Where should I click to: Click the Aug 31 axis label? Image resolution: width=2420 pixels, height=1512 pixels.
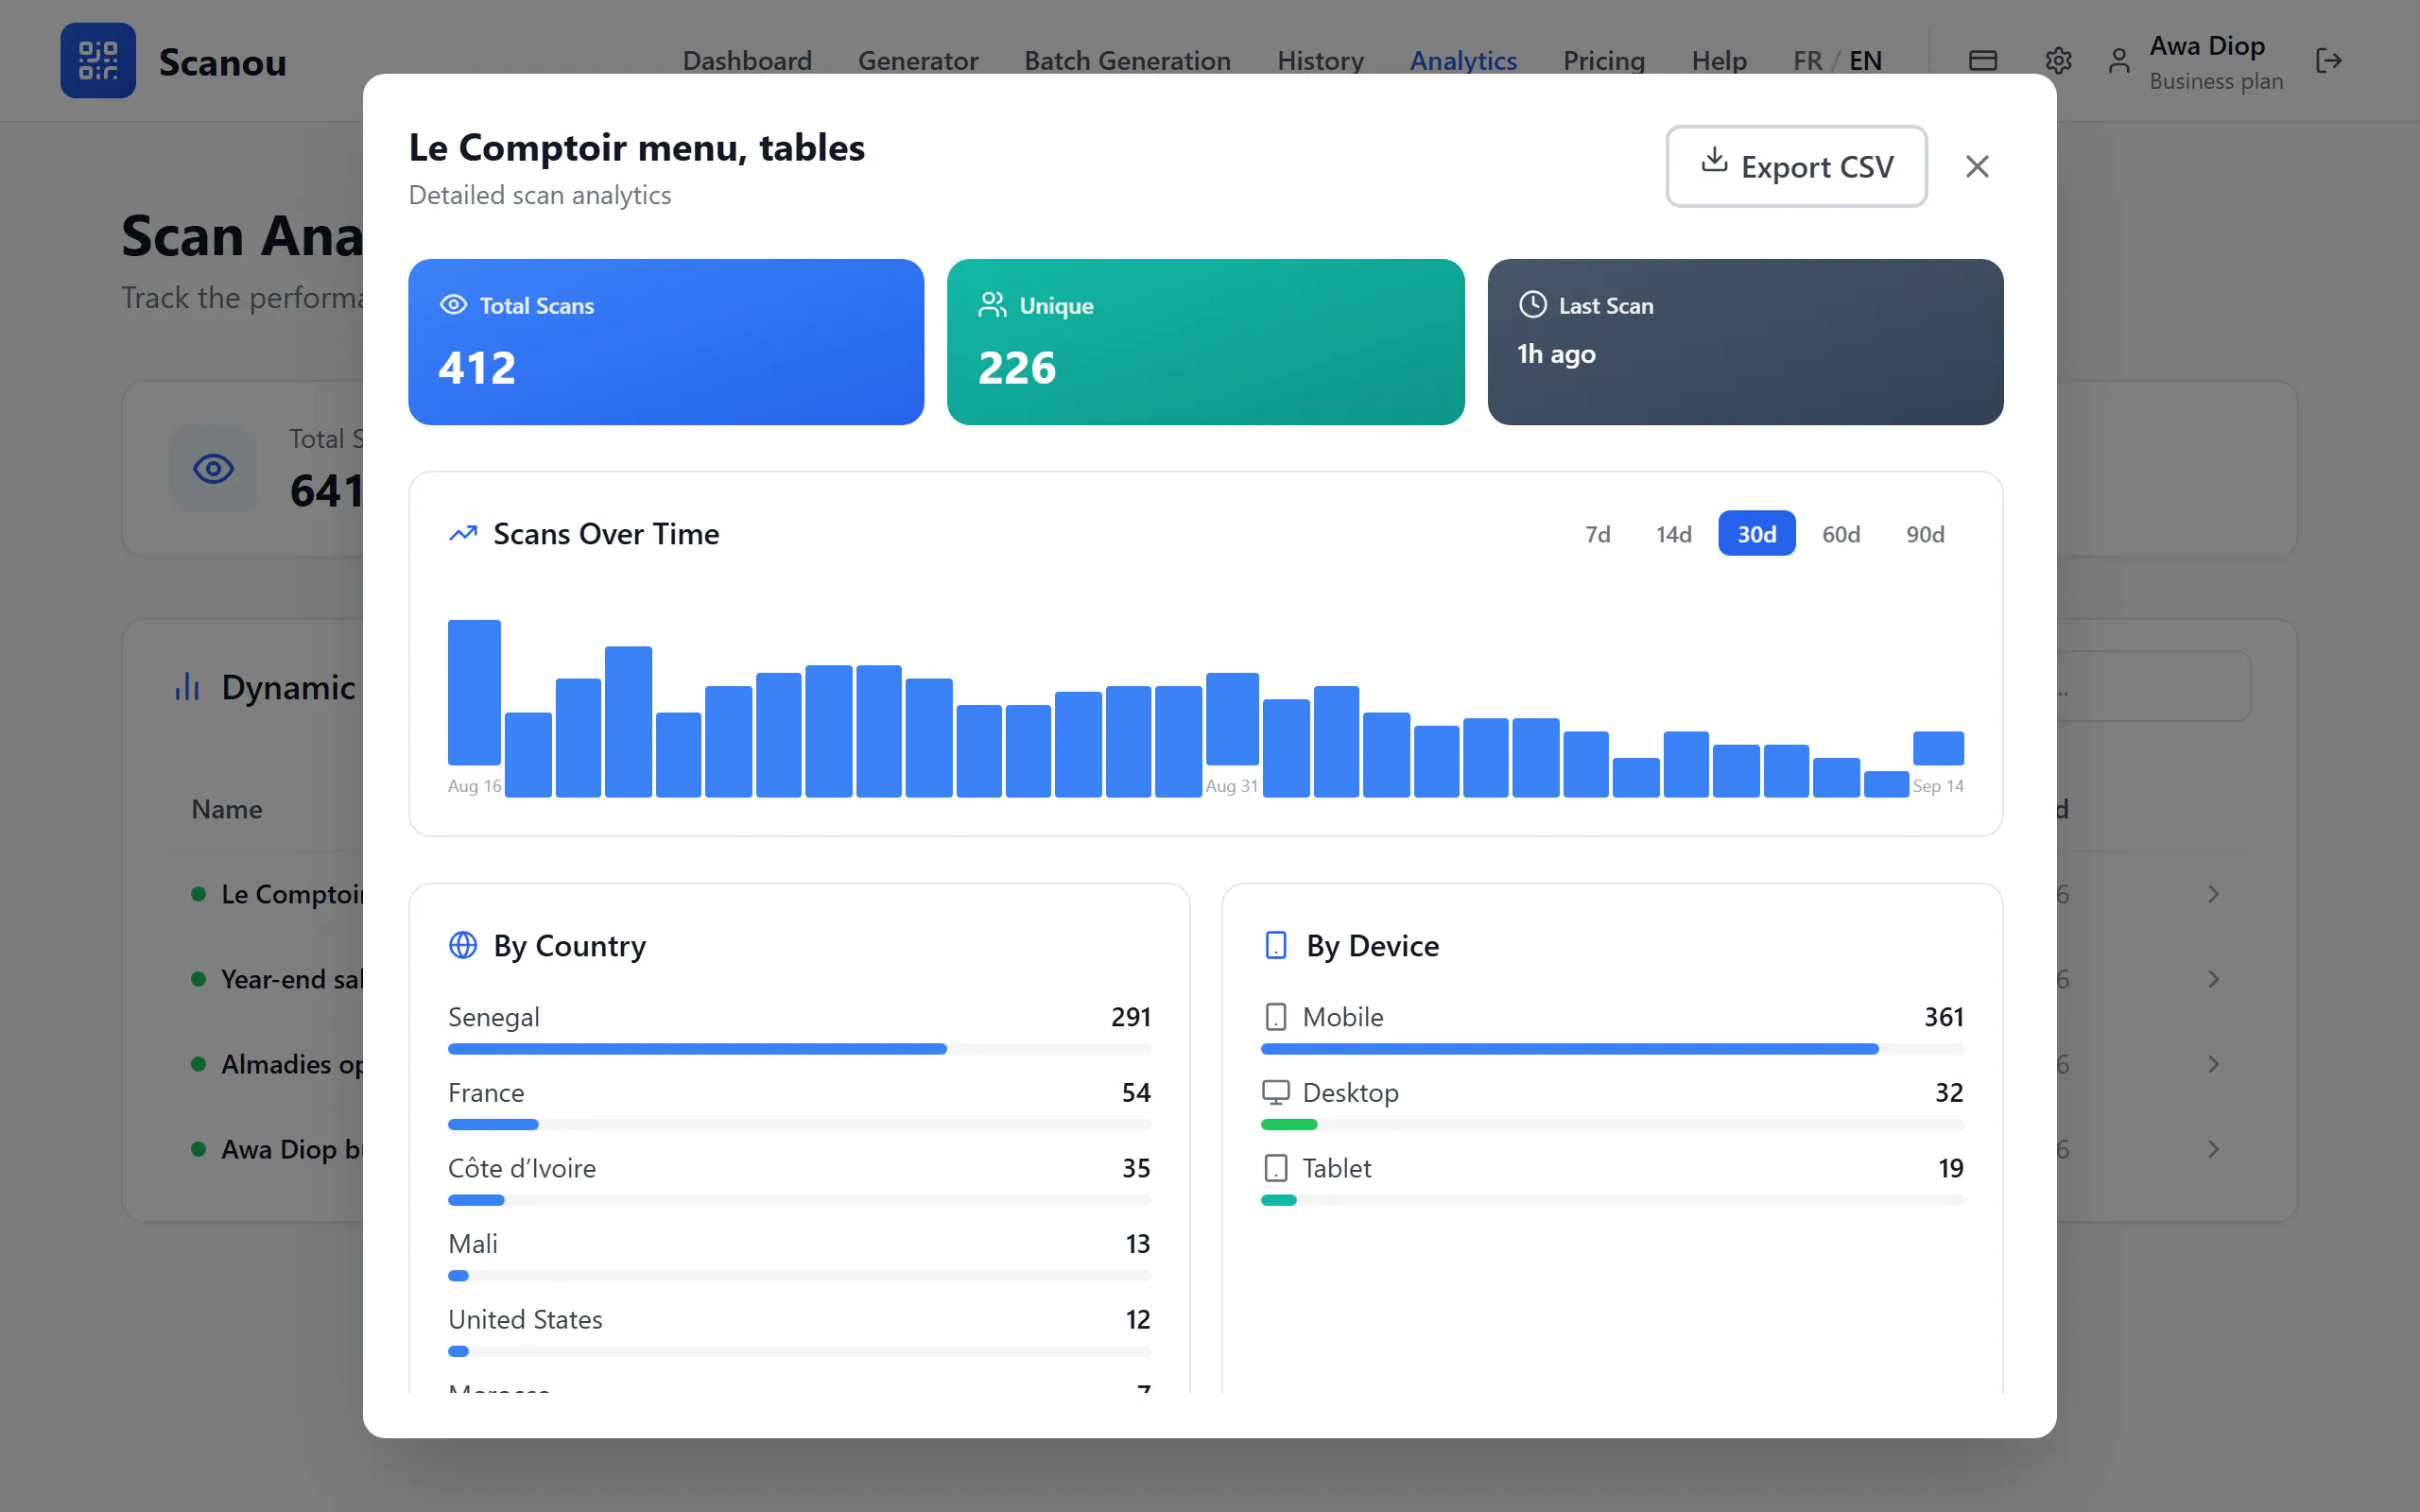tap(1231, 786)
